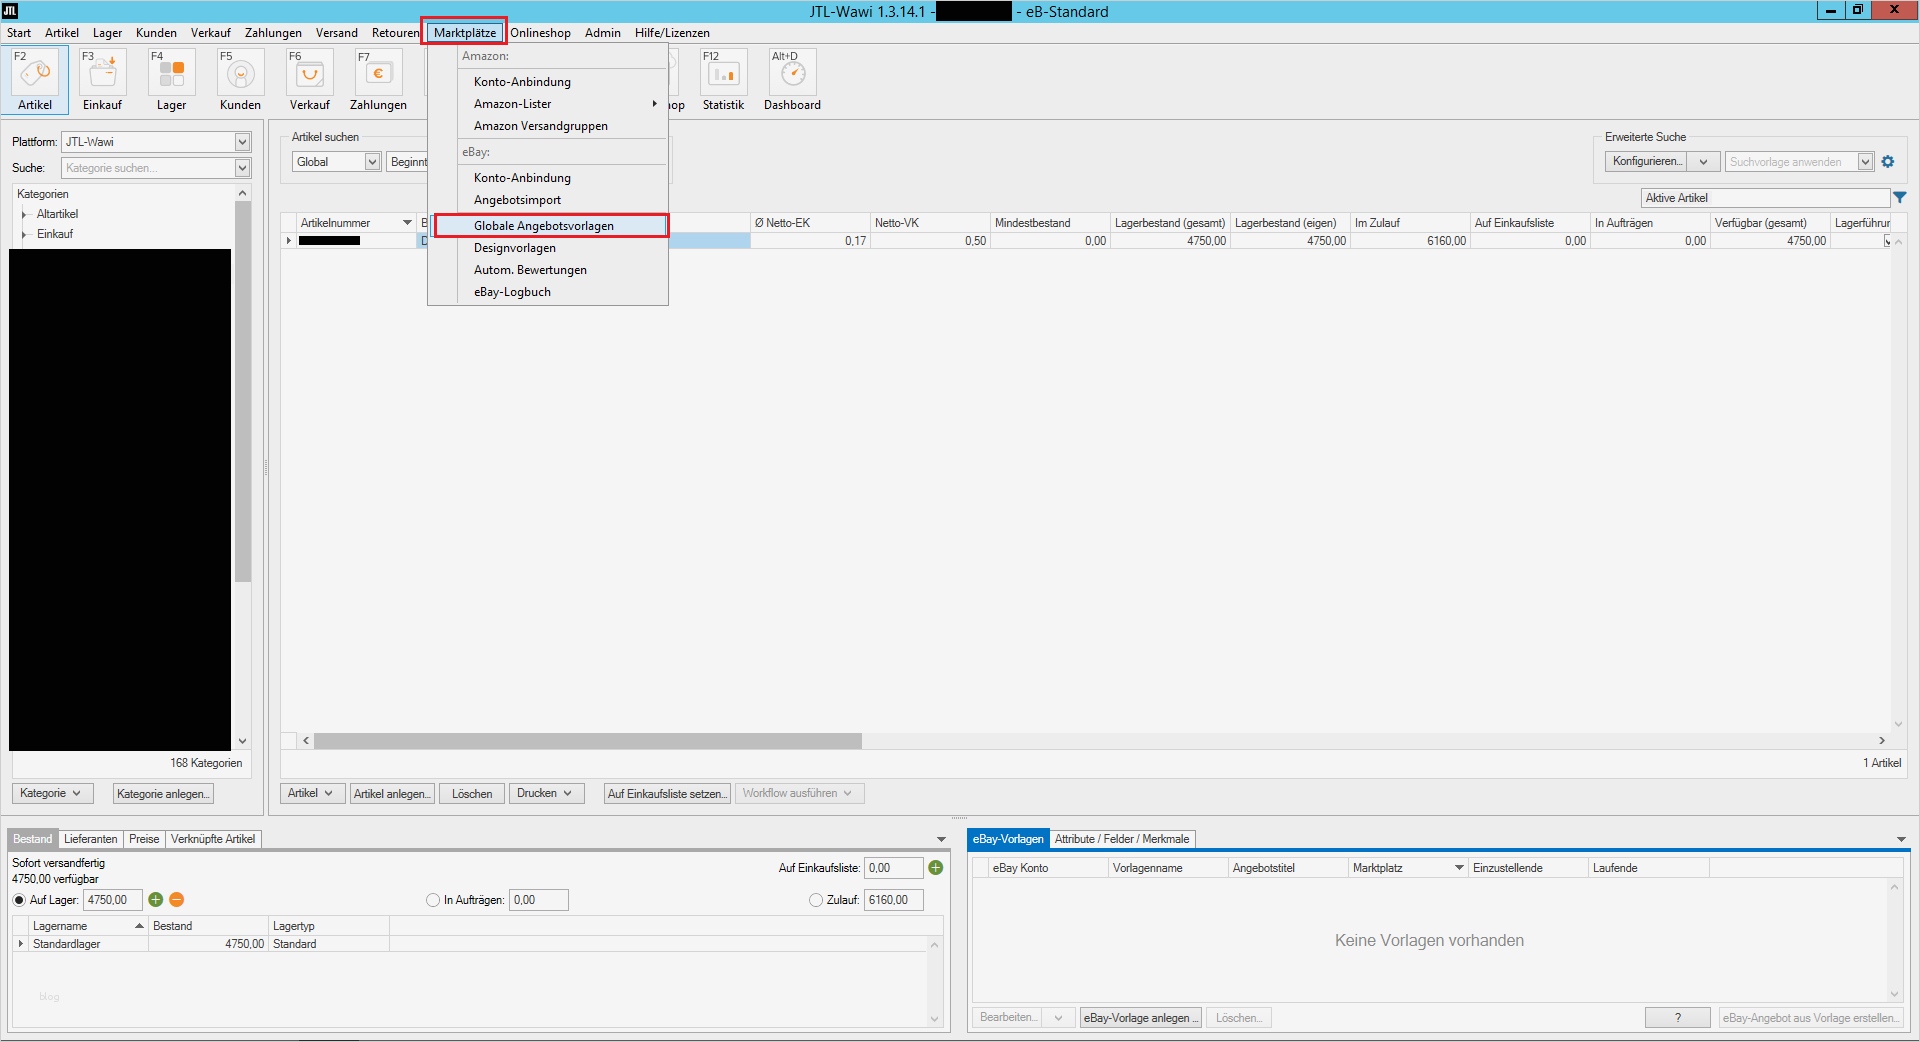The height and width of the screenshot is (1042, 1920).
Task: Switch to the Verknüpfte Artikel tab
Action: 213,839
